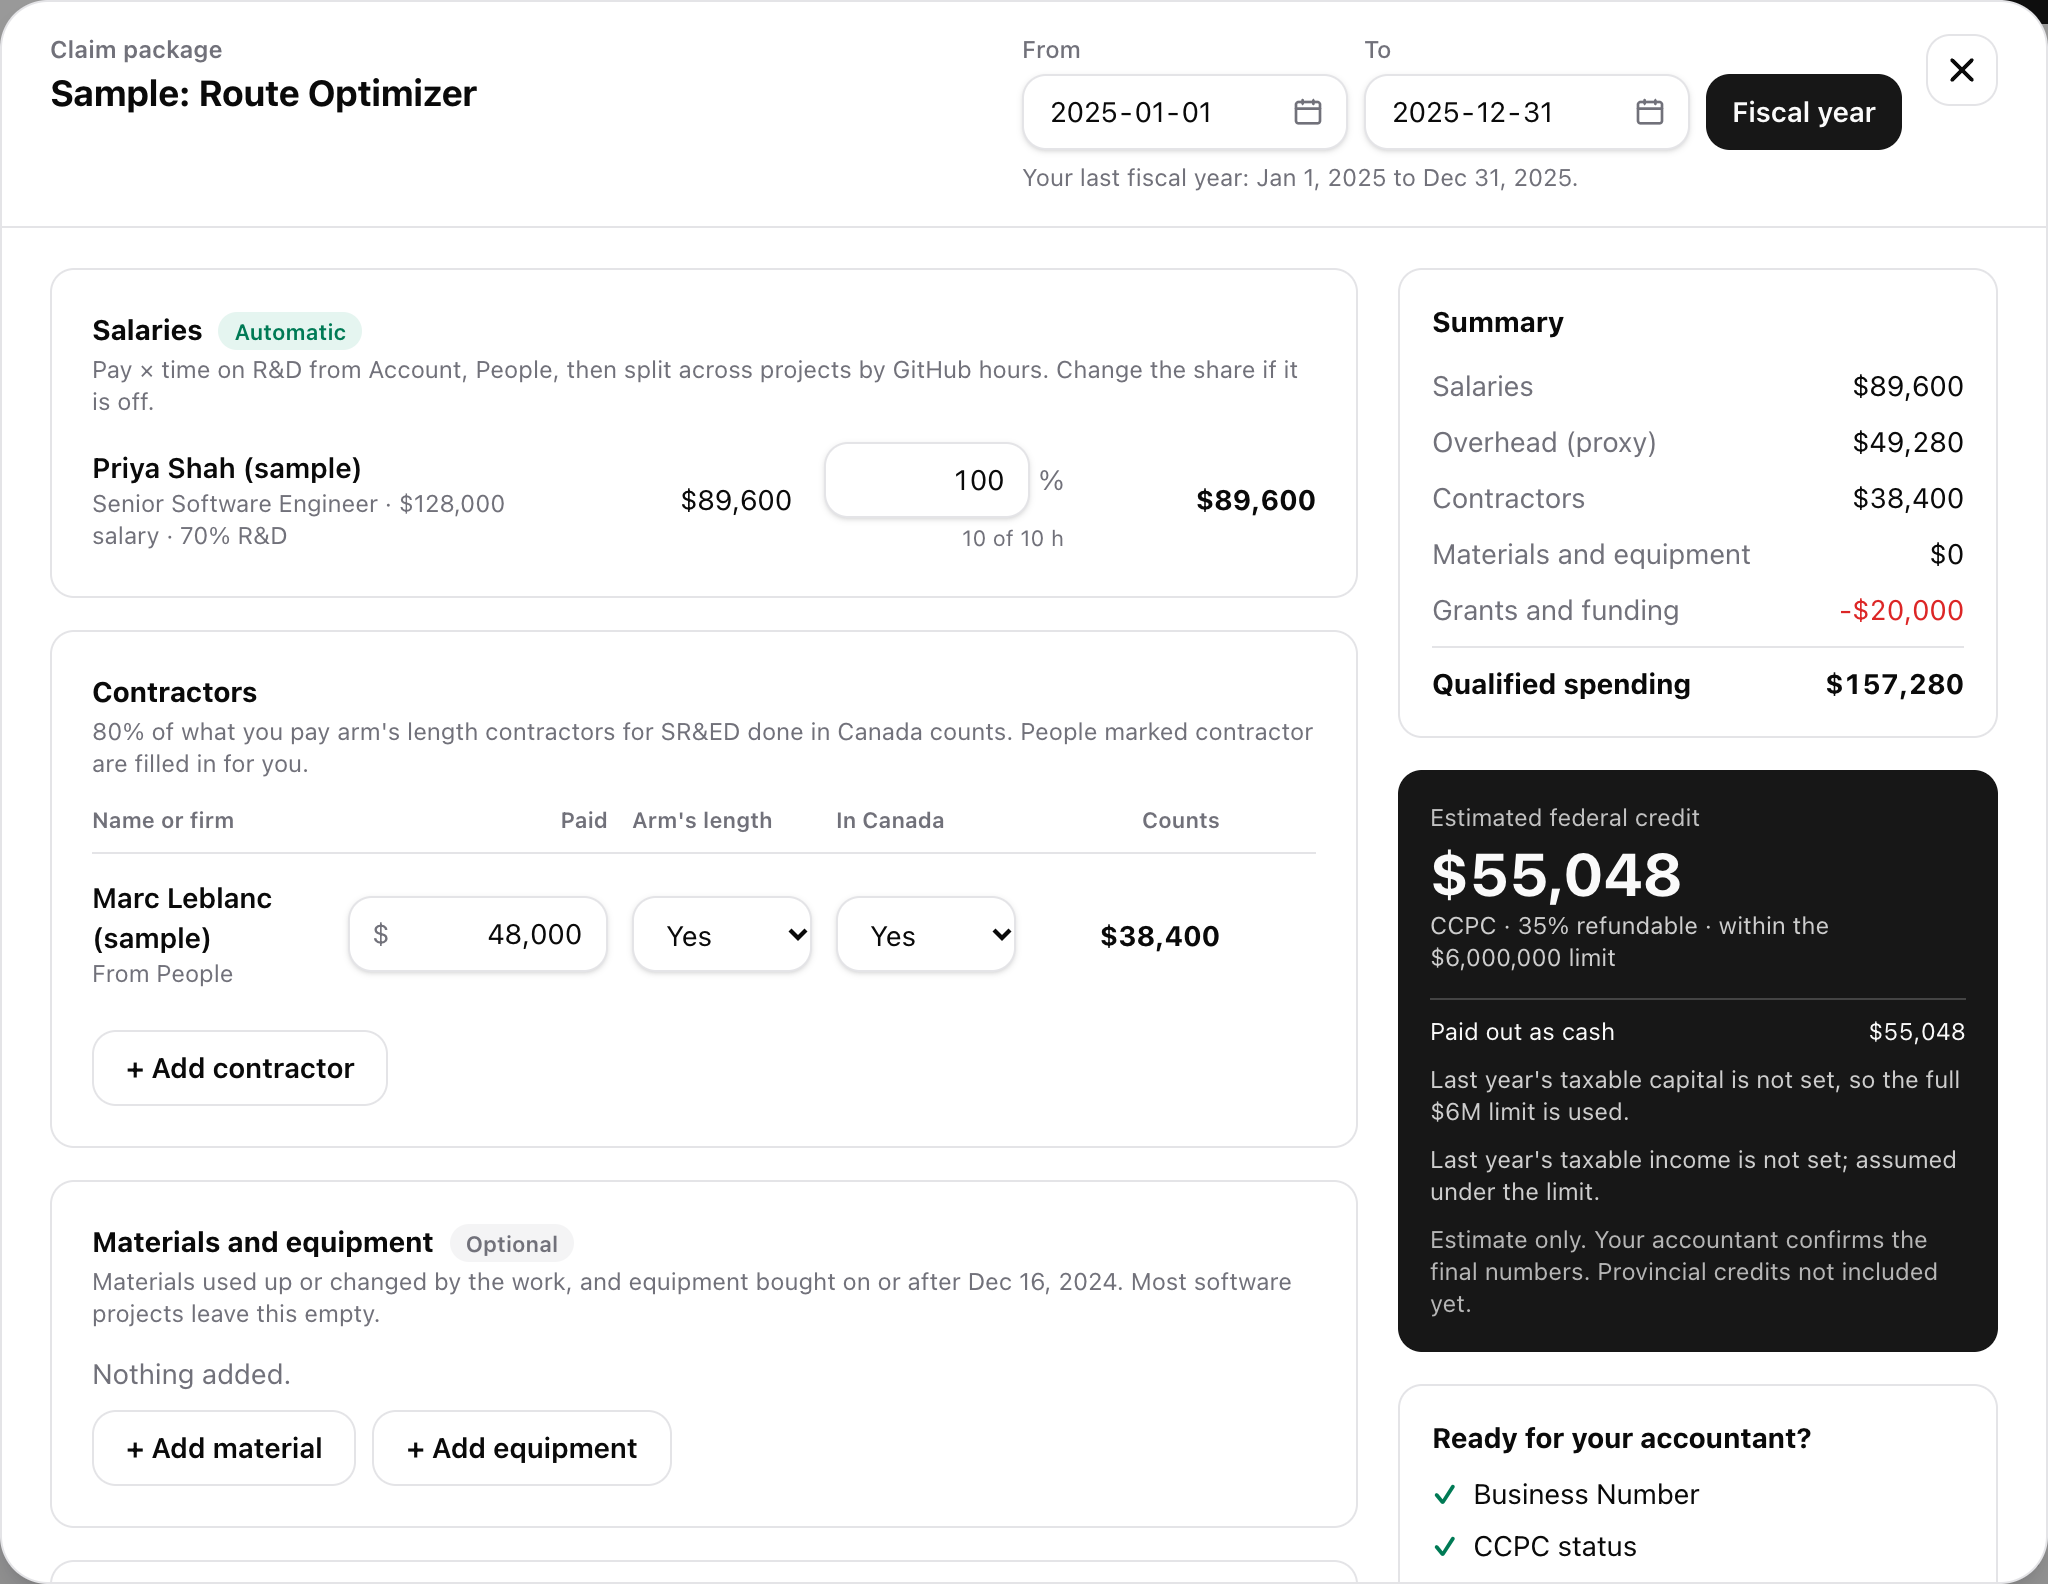Select the Priya Shah (sample) name
Viewport: 2048px width, 1584px height.
227,468
